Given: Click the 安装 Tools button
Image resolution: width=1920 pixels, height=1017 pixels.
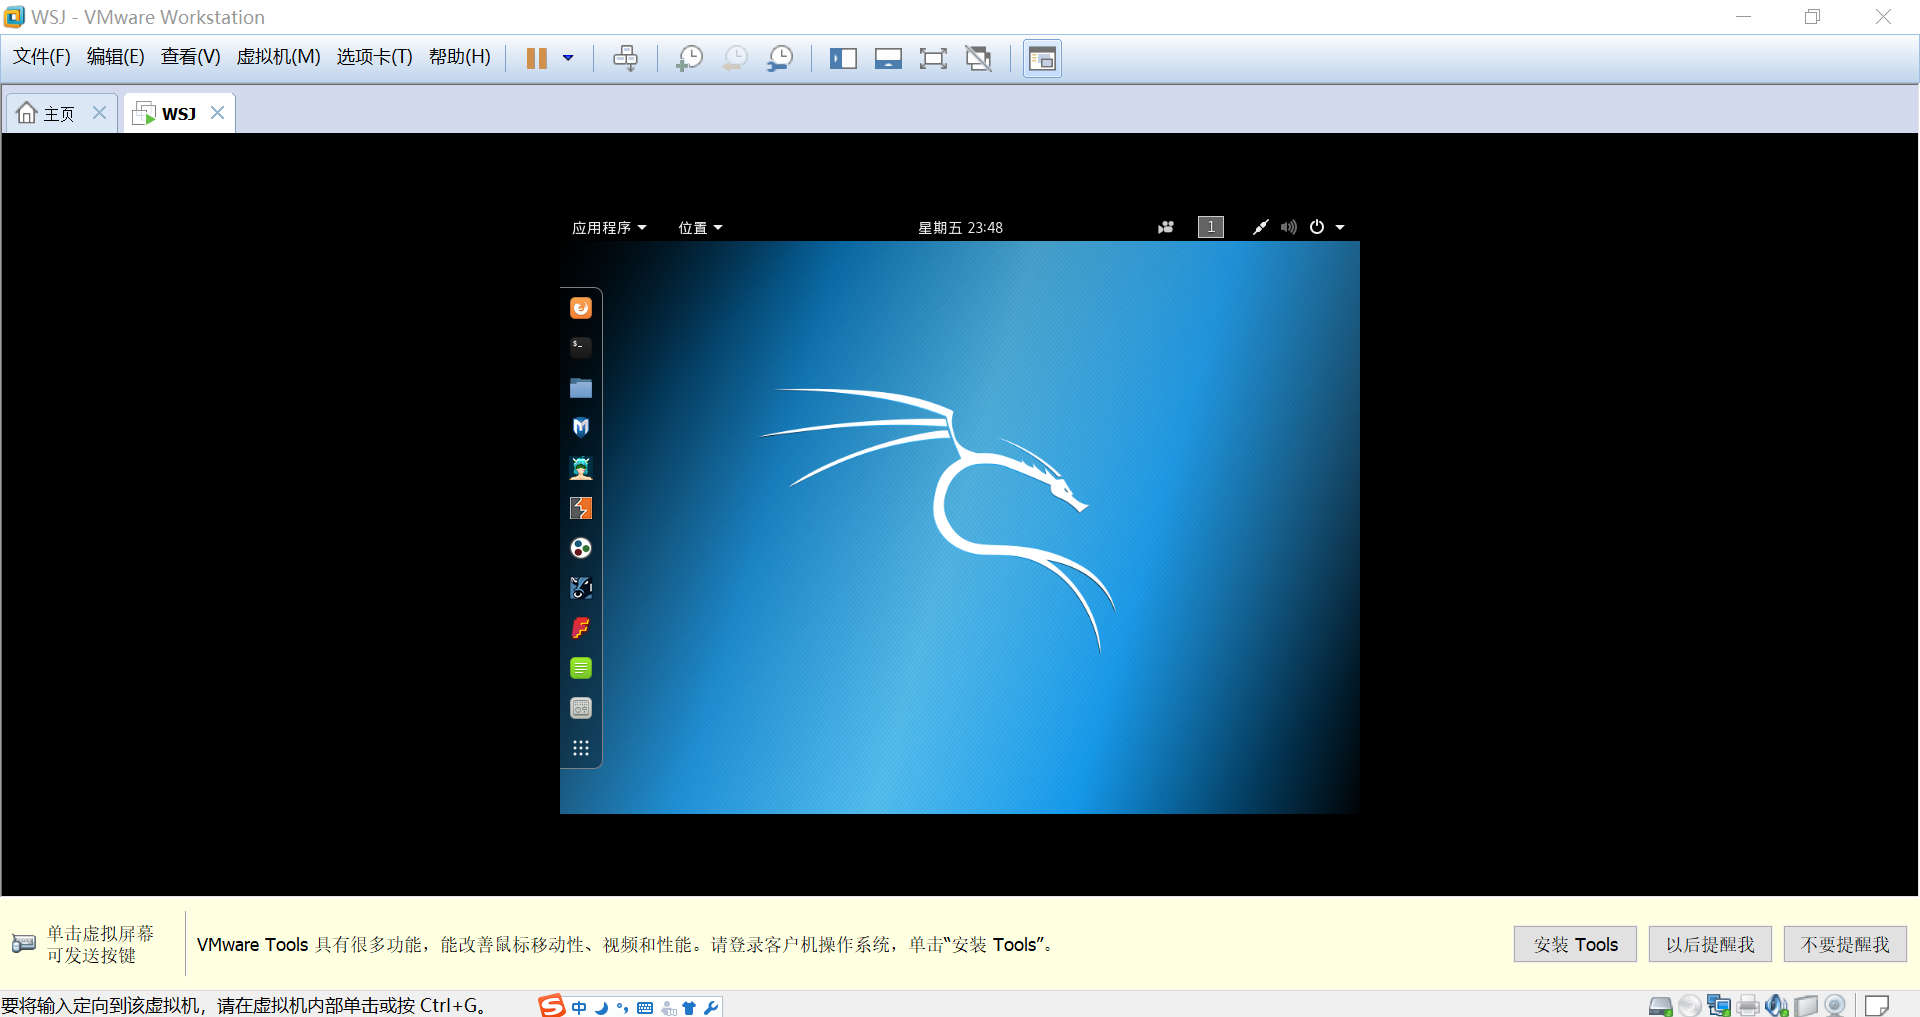Looking at the screenshot, I should [1575, 944].
